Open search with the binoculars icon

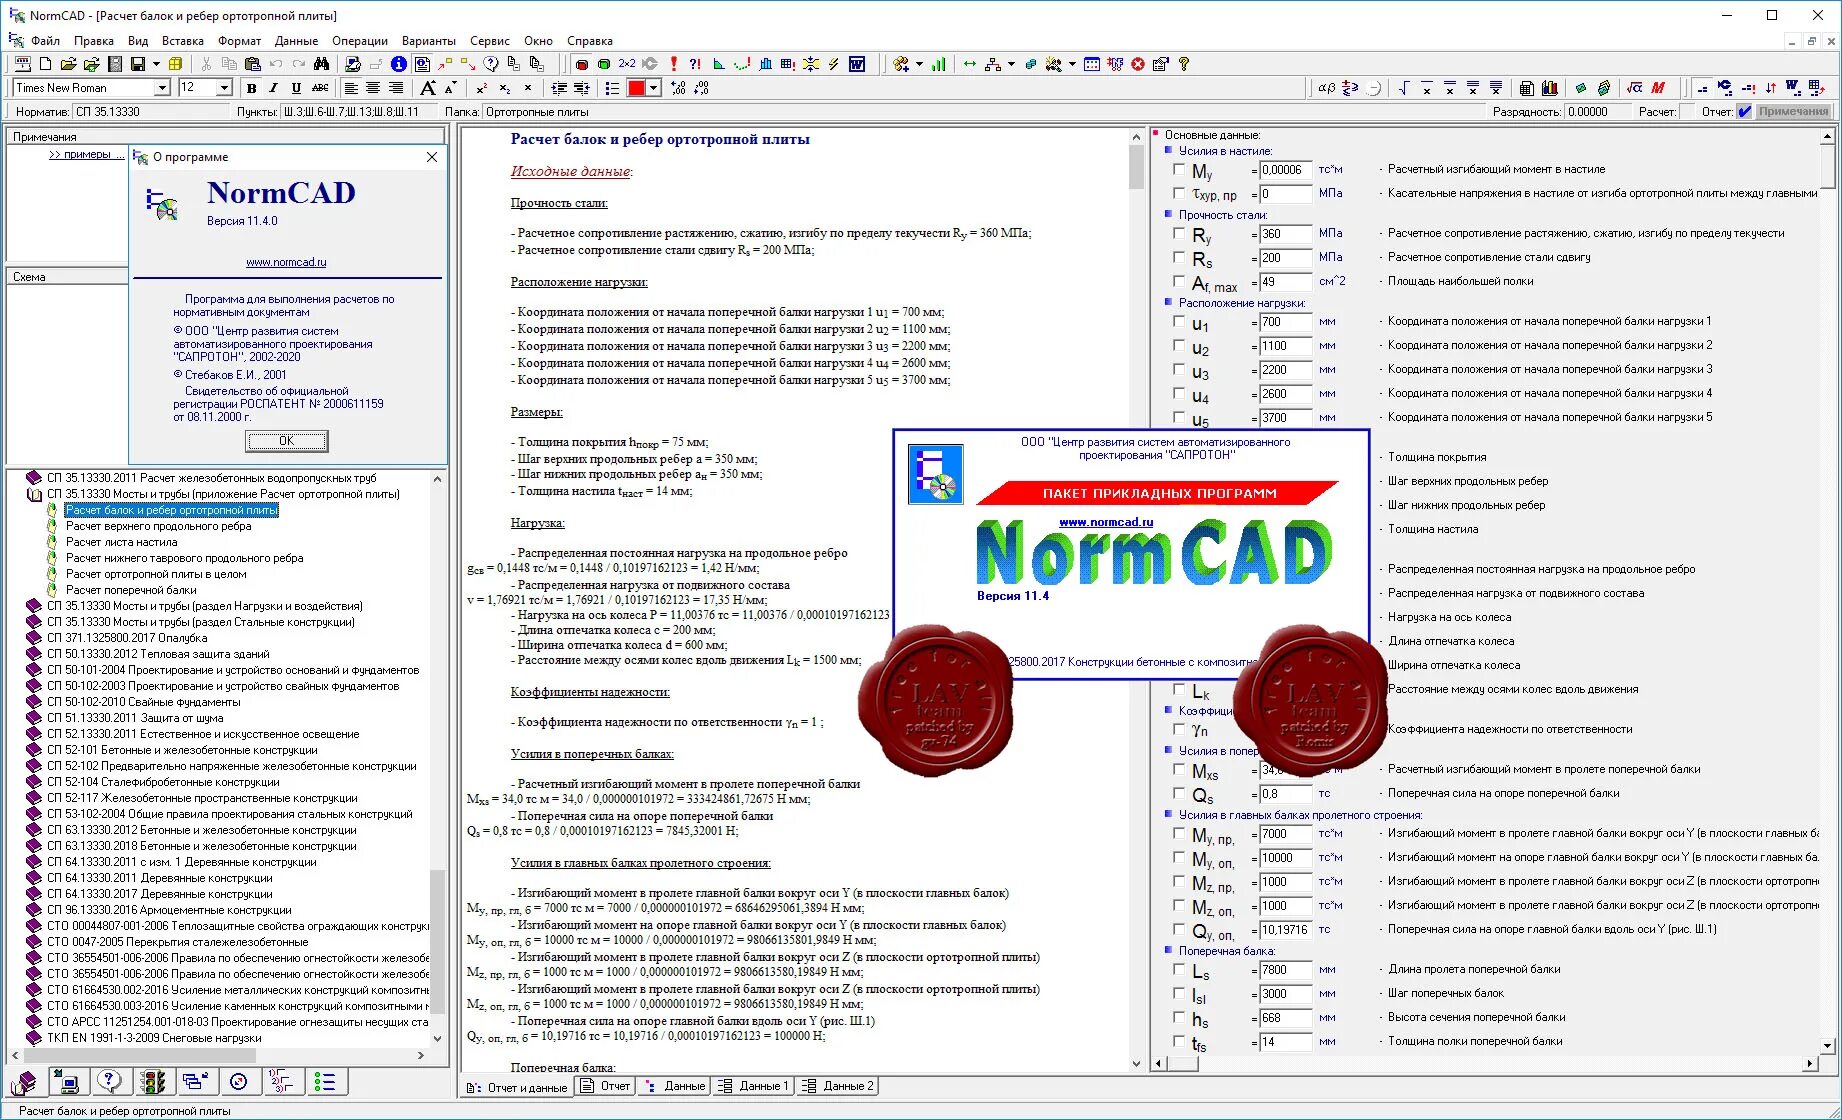(321, 64)
